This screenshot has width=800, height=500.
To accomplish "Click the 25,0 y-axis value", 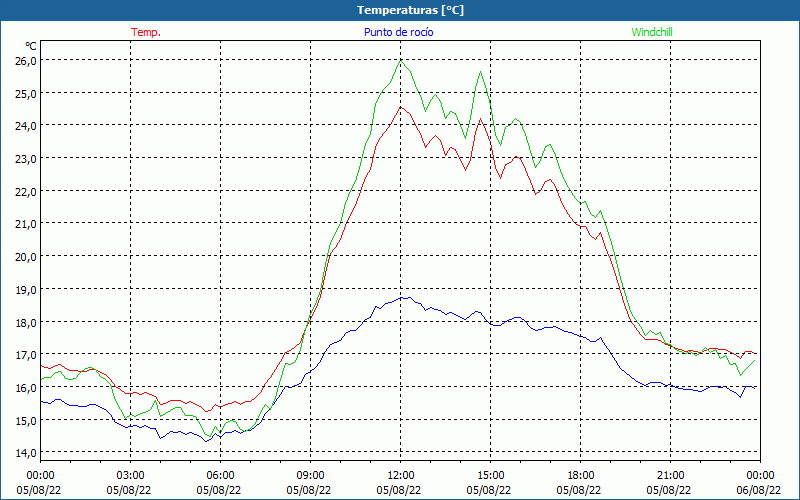I will (26, 93).
